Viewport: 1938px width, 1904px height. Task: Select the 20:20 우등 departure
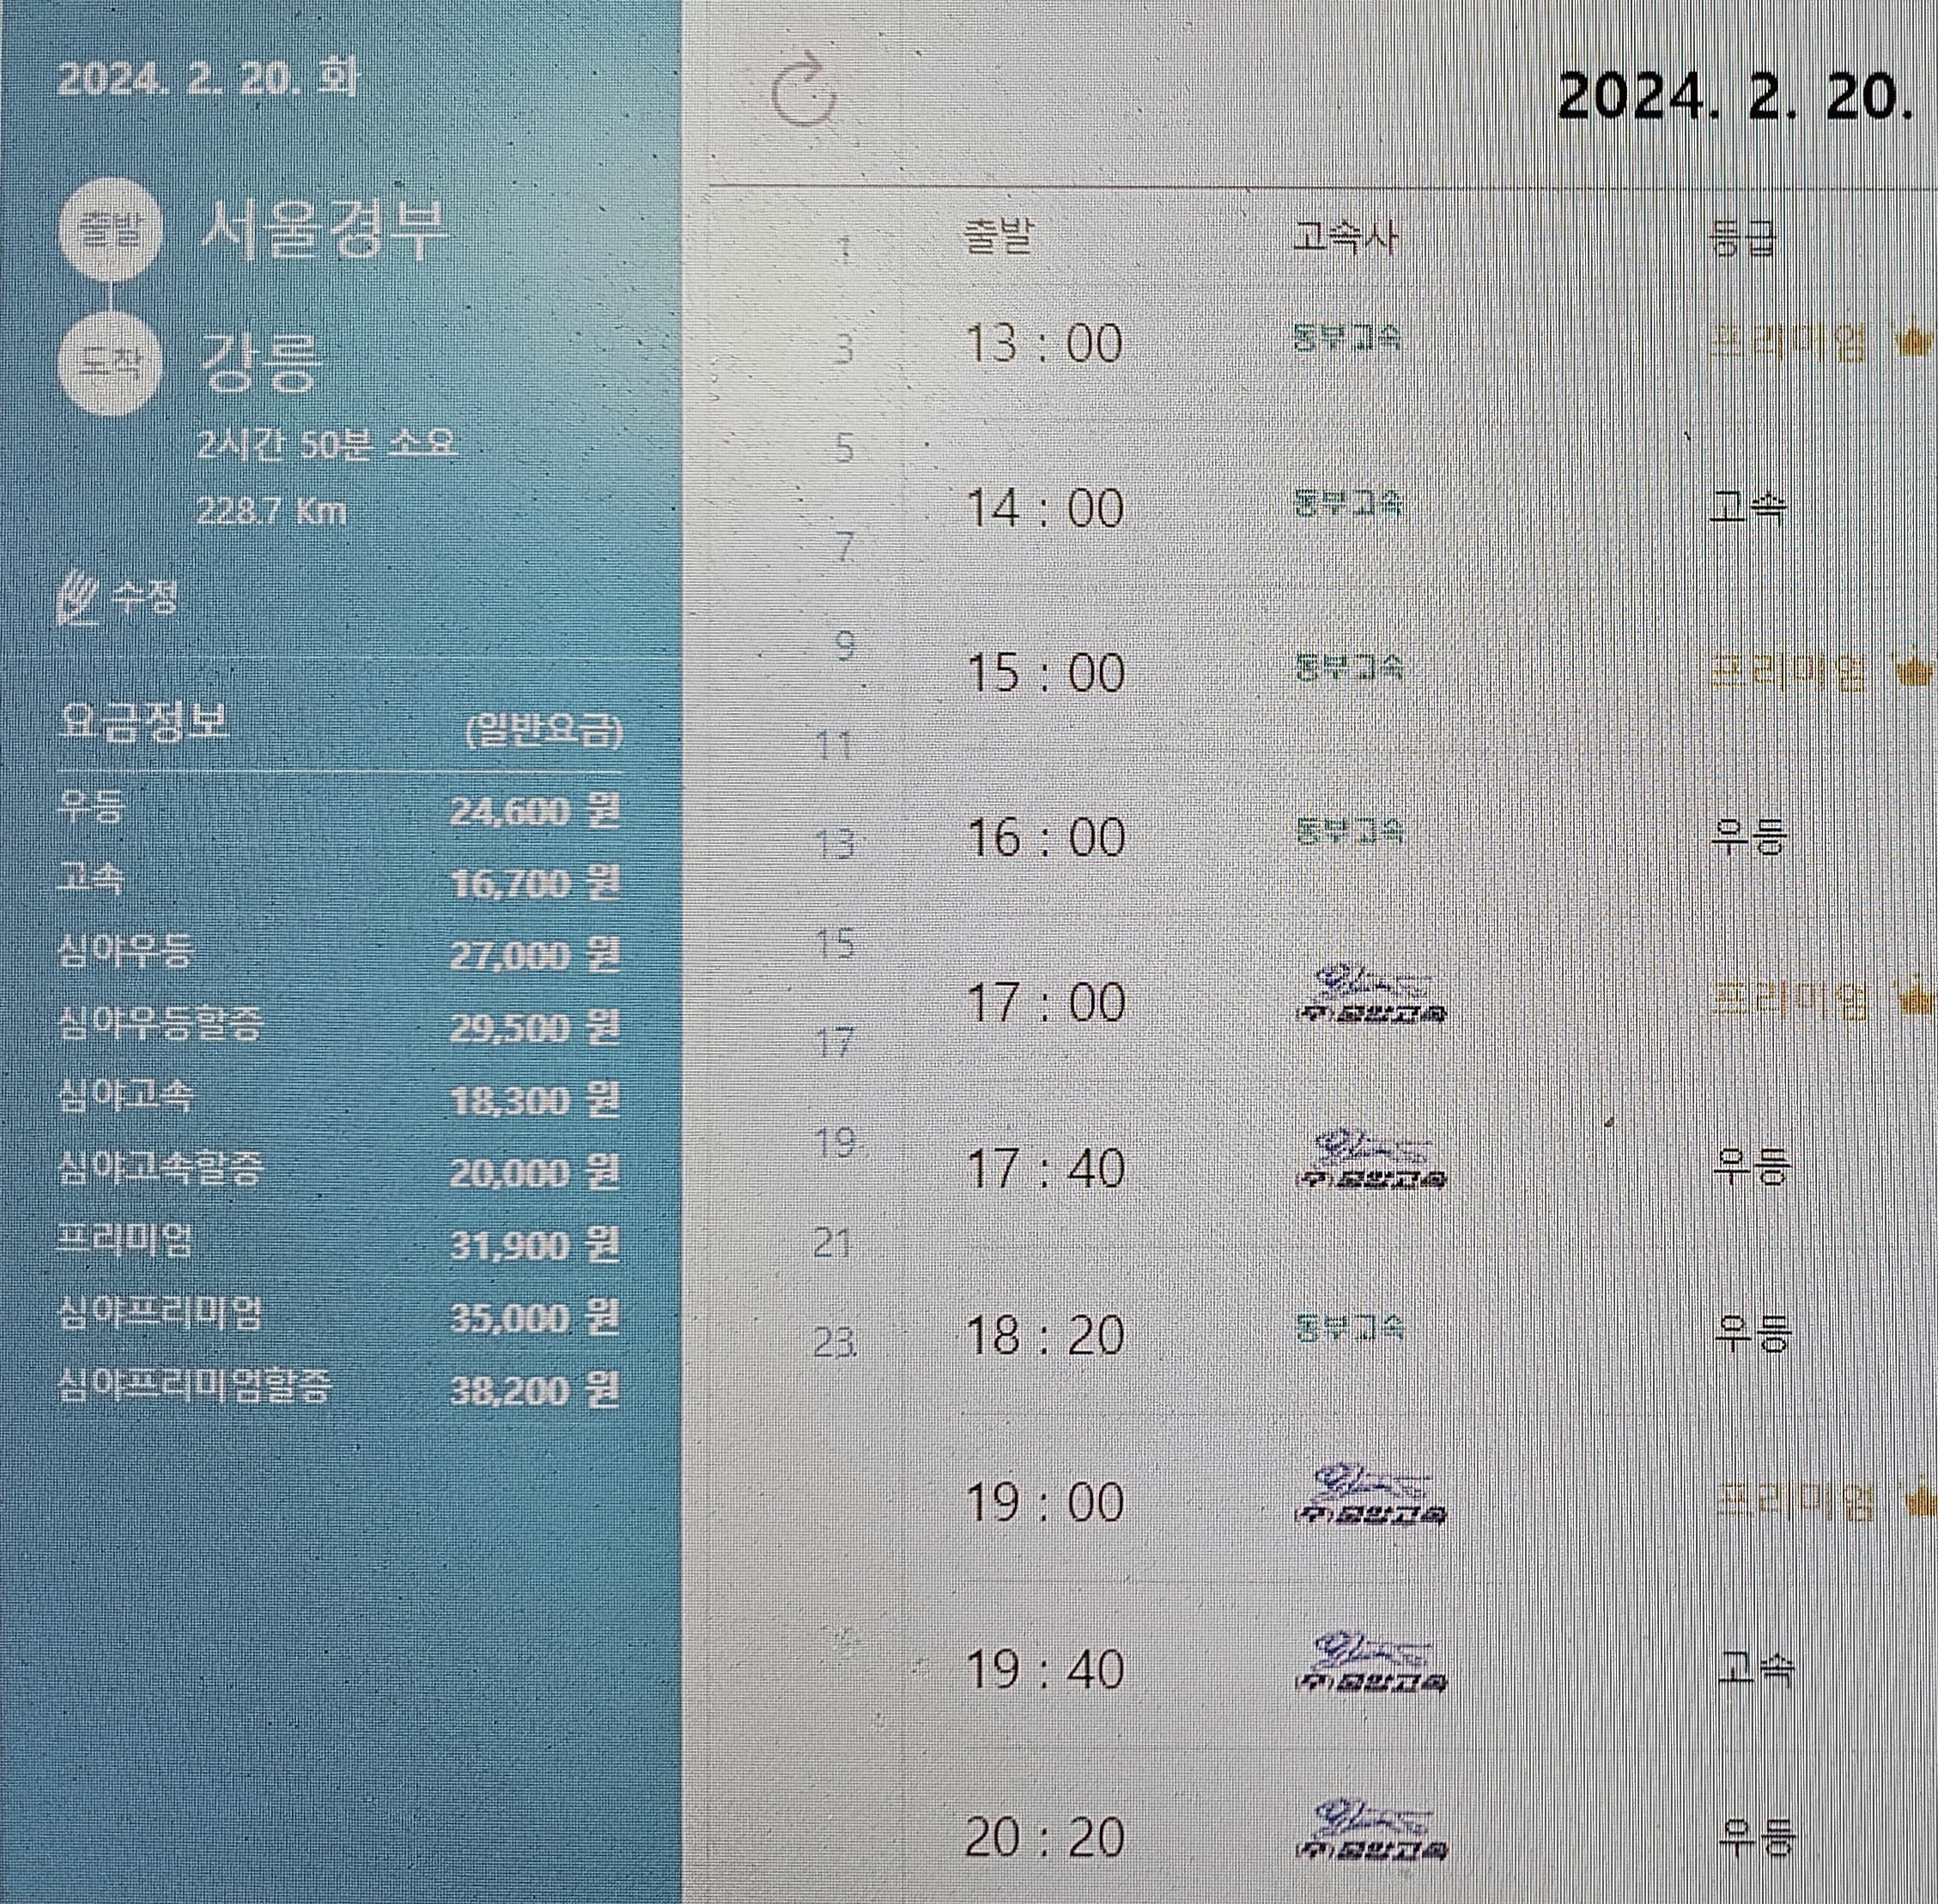(x=1044, y=1837)
